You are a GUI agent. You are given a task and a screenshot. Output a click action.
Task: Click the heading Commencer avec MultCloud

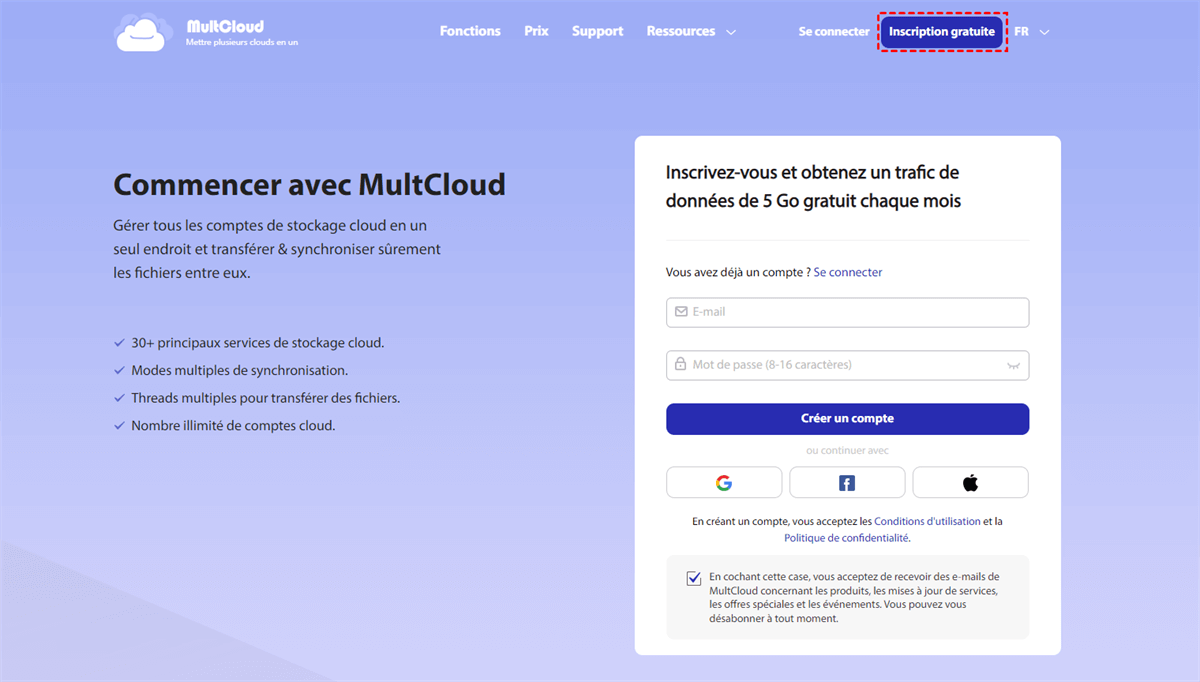click(x=309, y=185)
